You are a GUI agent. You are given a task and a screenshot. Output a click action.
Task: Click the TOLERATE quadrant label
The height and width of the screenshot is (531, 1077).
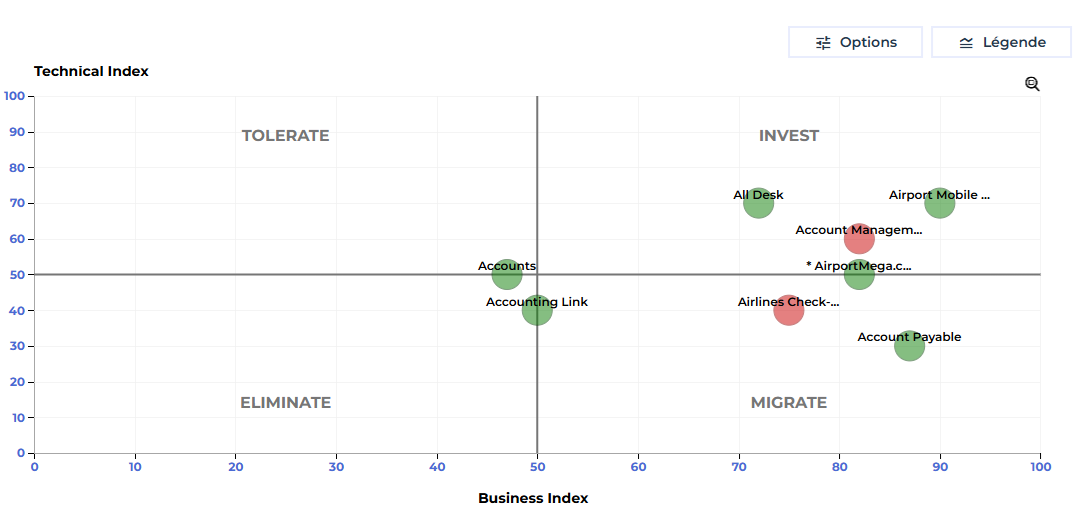coord(285,136)
